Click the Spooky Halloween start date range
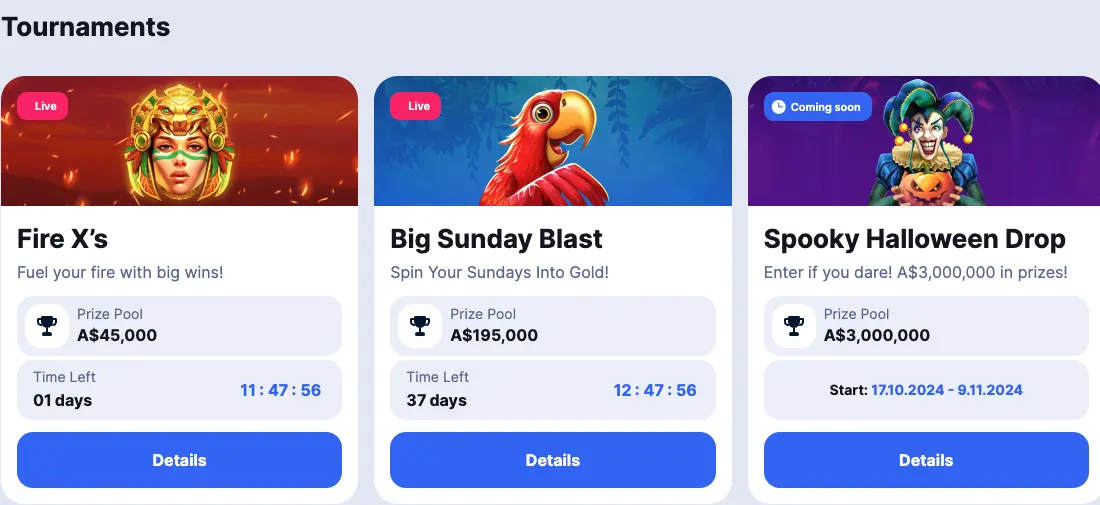This screenshot has width=1100, height=505. [946, 390]
